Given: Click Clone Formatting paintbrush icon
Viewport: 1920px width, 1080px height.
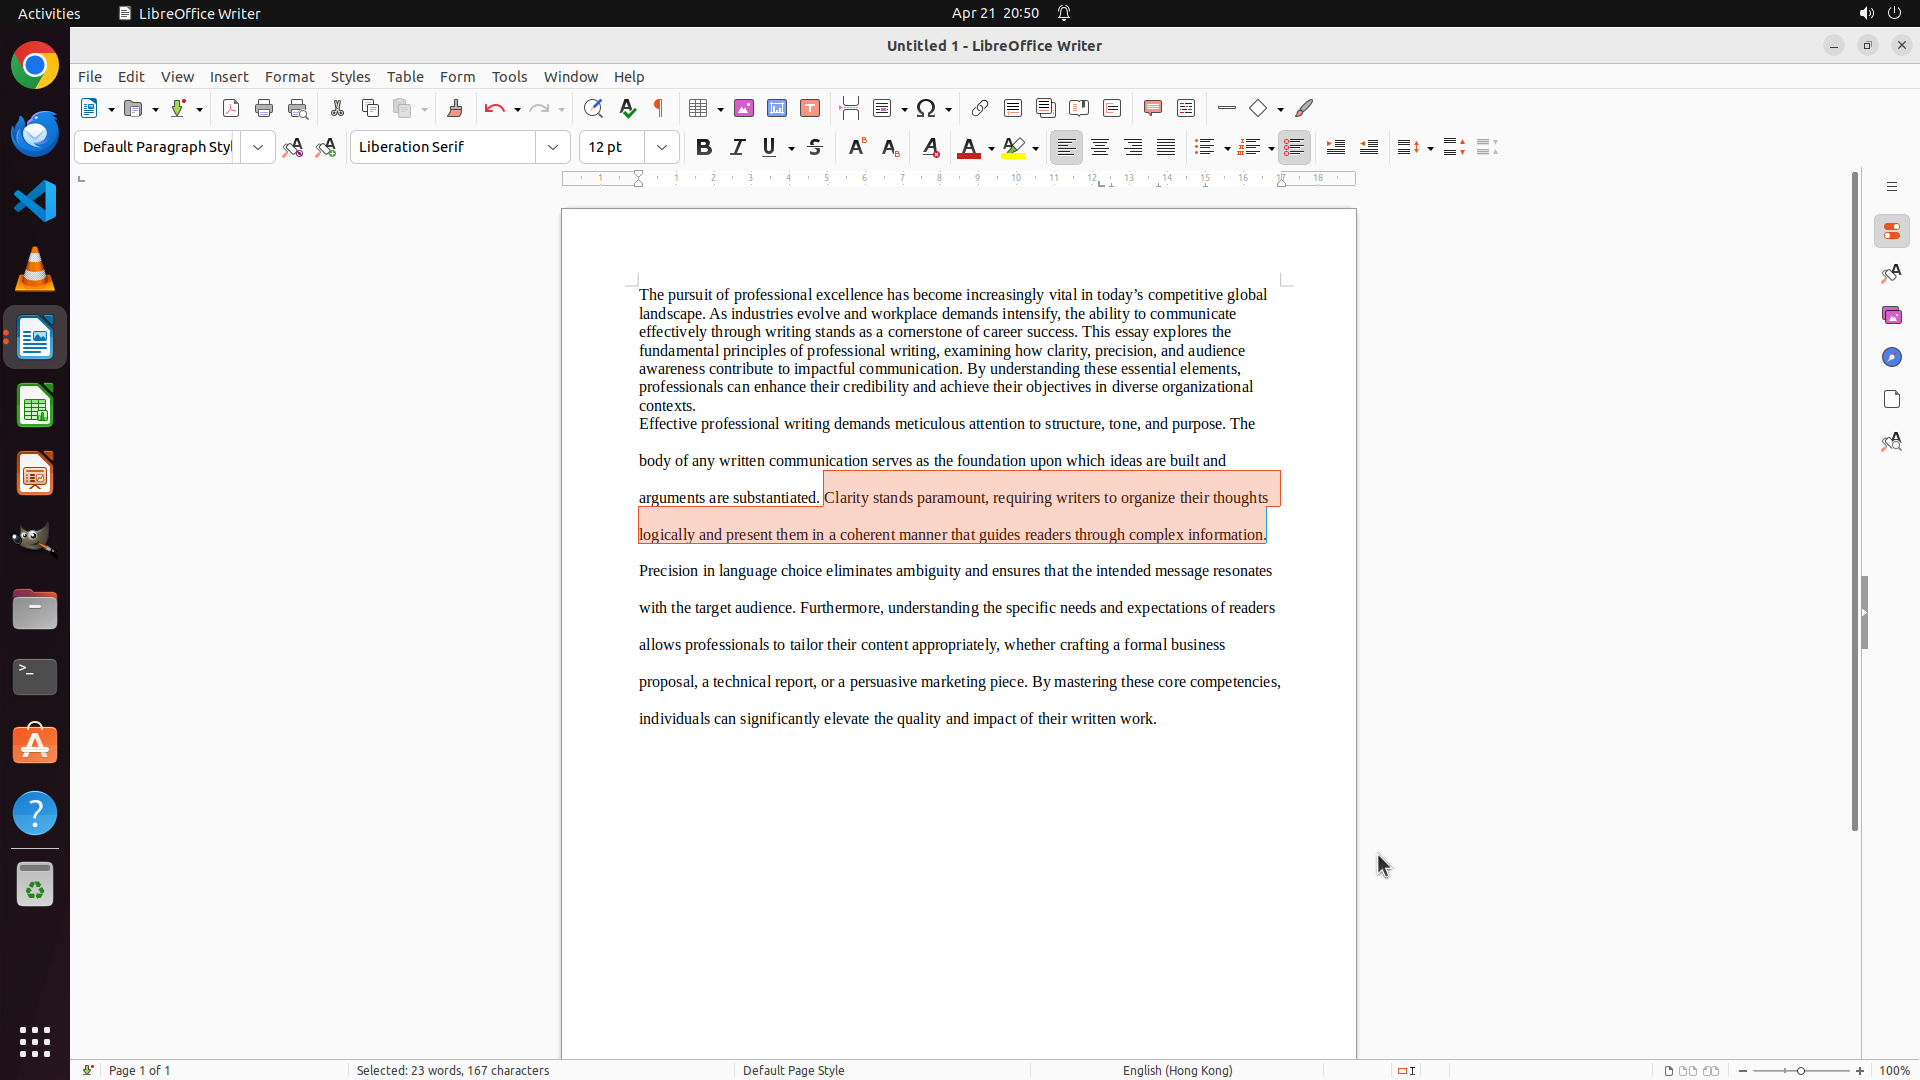Looking at the screenshot, I should (x=455, y=108).
